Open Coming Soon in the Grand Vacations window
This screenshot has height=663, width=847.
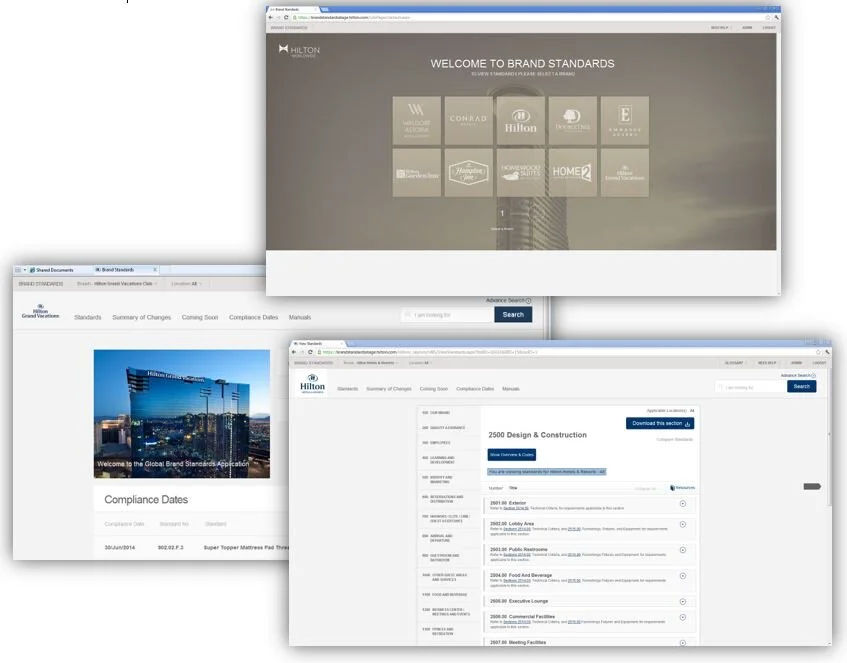pos(200,318)
